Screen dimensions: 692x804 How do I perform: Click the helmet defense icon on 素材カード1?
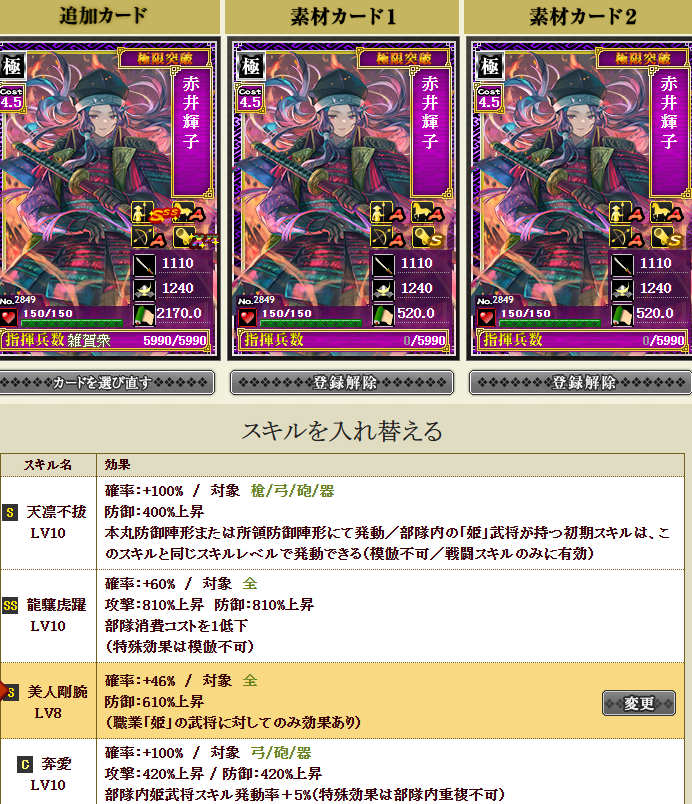383,290
